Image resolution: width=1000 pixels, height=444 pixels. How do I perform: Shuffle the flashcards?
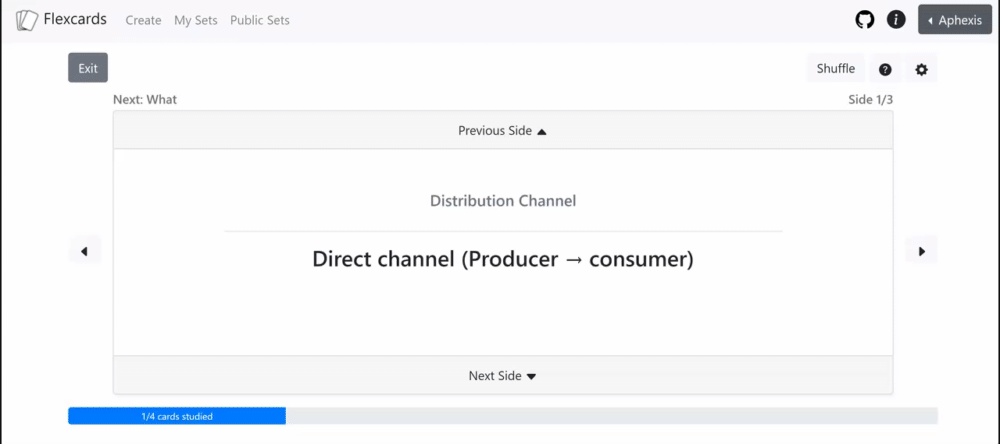836,68
